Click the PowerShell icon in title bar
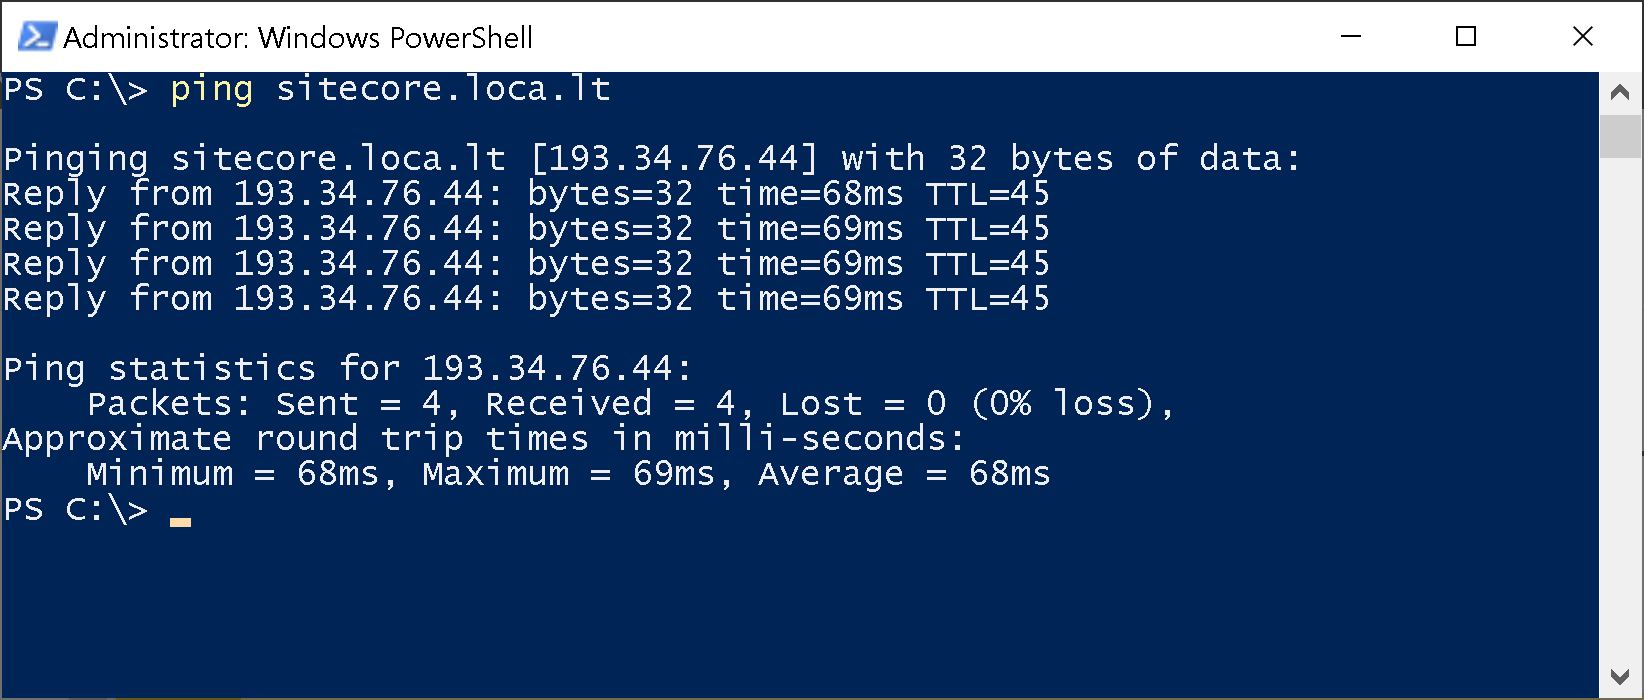1644x700 pixels. [x=37, y=37]
